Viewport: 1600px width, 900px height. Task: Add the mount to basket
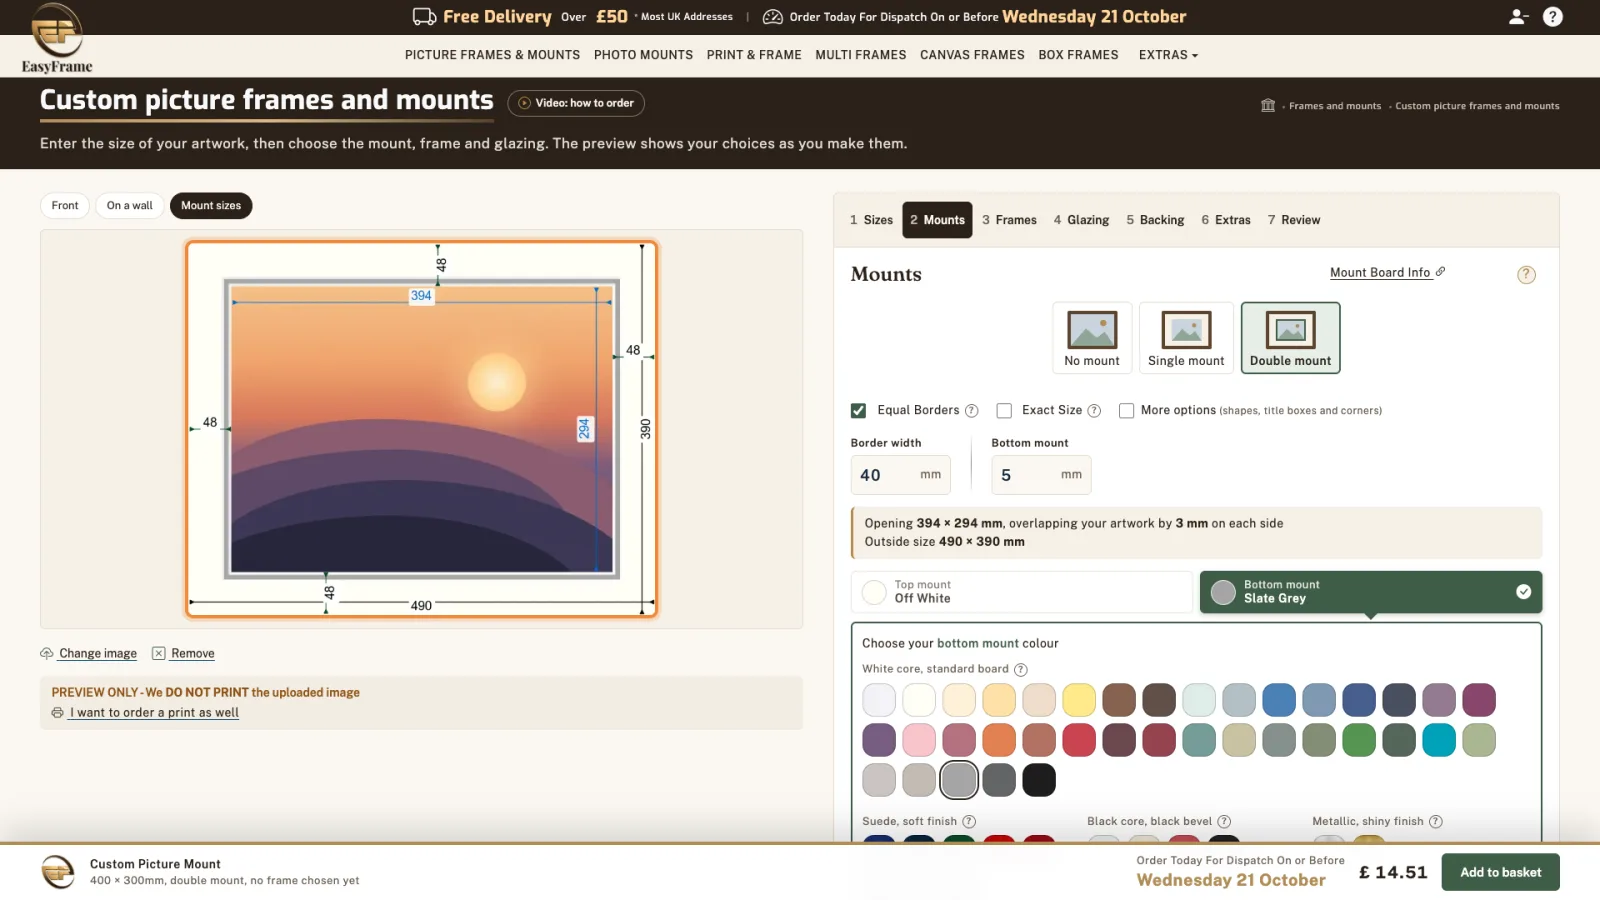(1500, 872)
